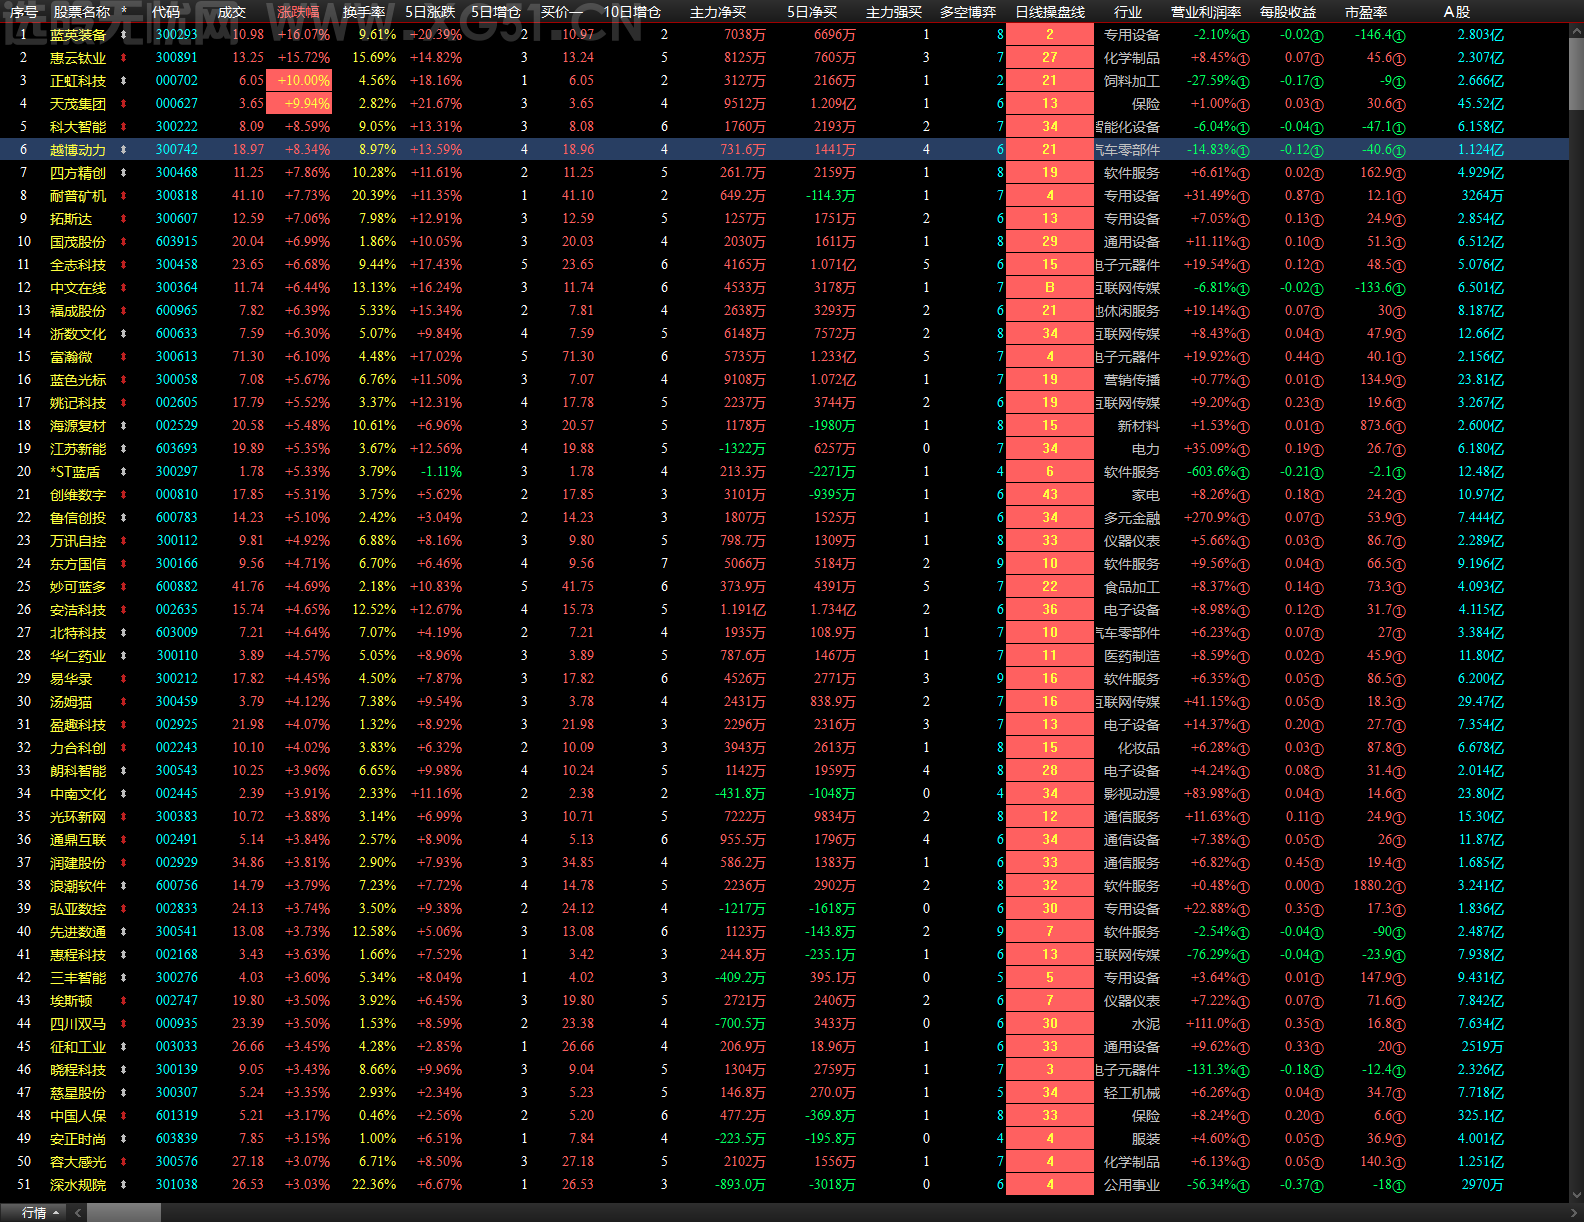Click the circled-1 icon after +31.49% profit margin
Image resolution: width=1584 pixels, height=1222 pixels.
pyautogui.click(x=1243, y=197)
